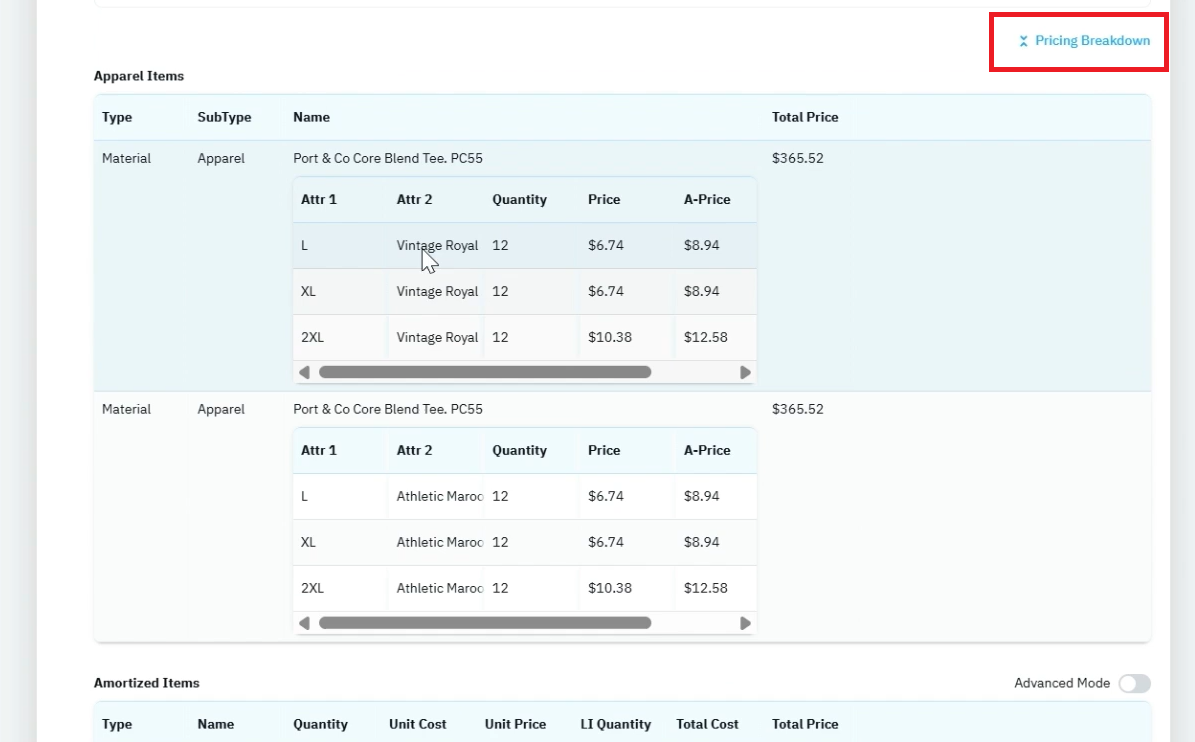Click Price header in first nested table

point(604,200)
